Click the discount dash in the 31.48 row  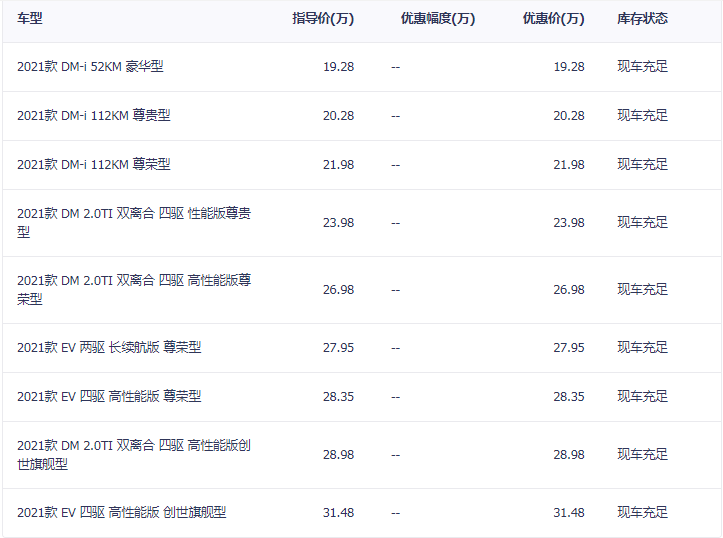tap(396, 513)
